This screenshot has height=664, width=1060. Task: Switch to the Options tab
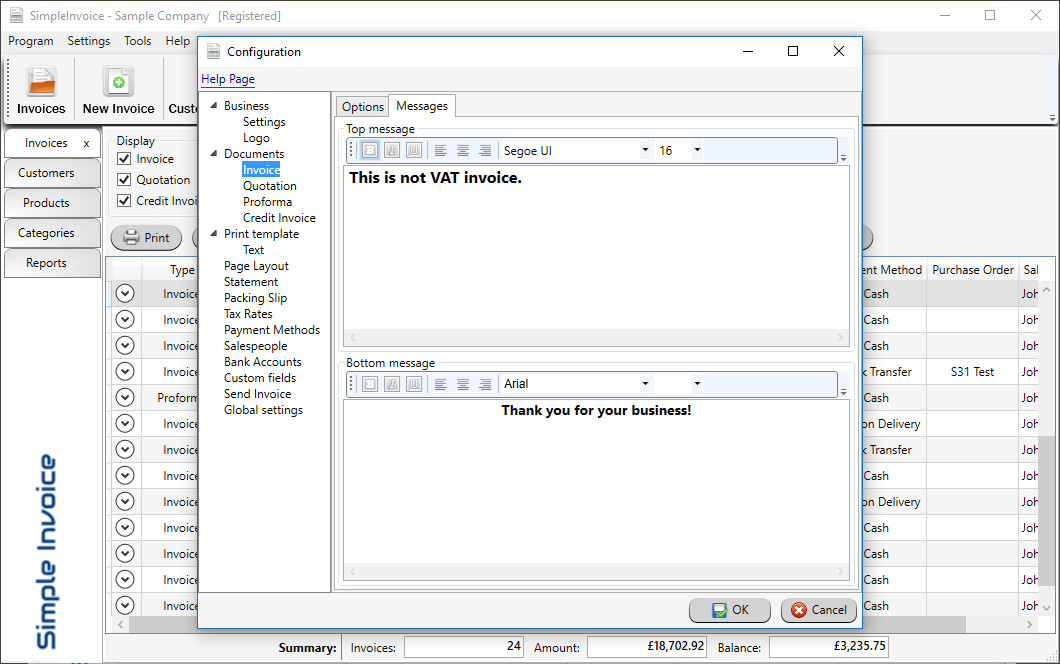coord(362,107)
